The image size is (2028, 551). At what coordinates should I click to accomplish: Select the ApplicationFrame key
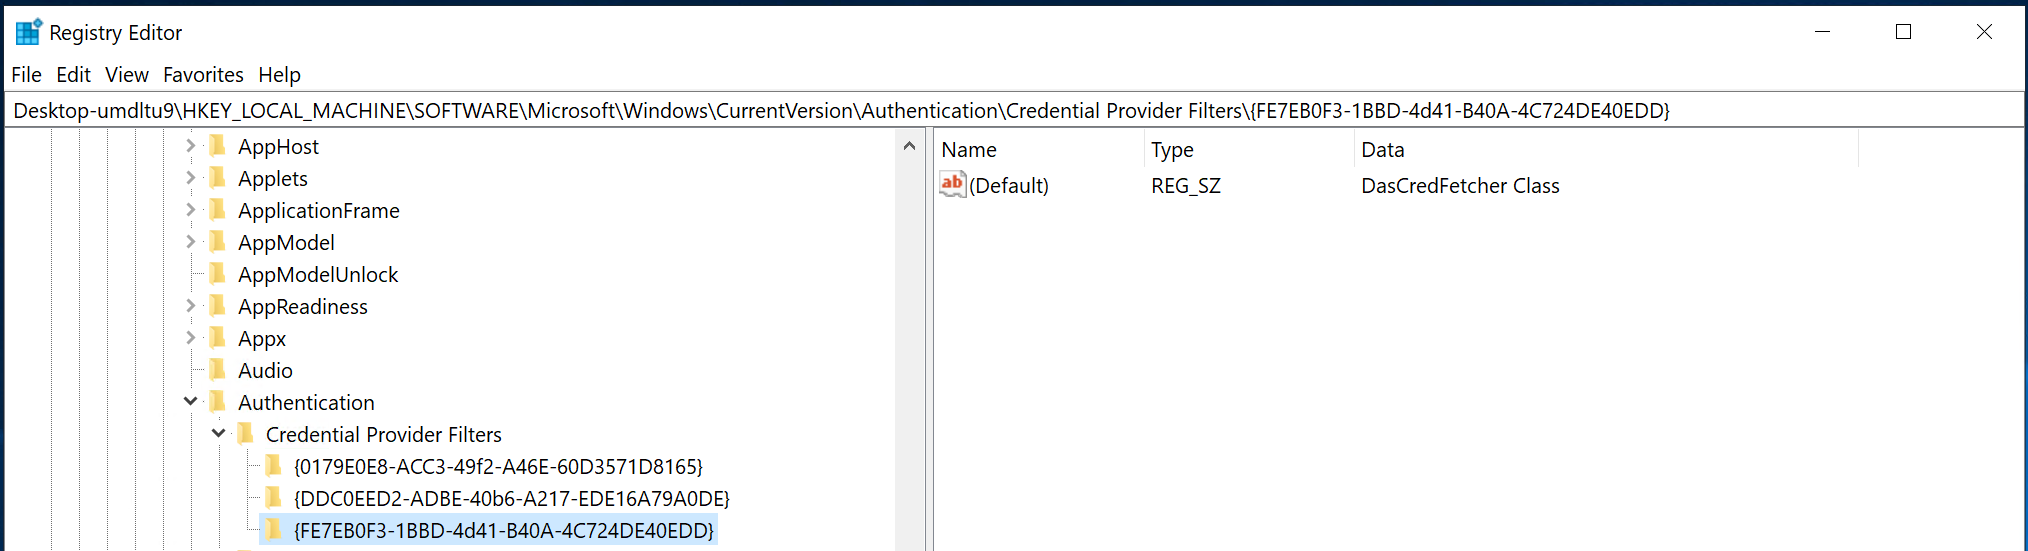(x=318, y=210)
